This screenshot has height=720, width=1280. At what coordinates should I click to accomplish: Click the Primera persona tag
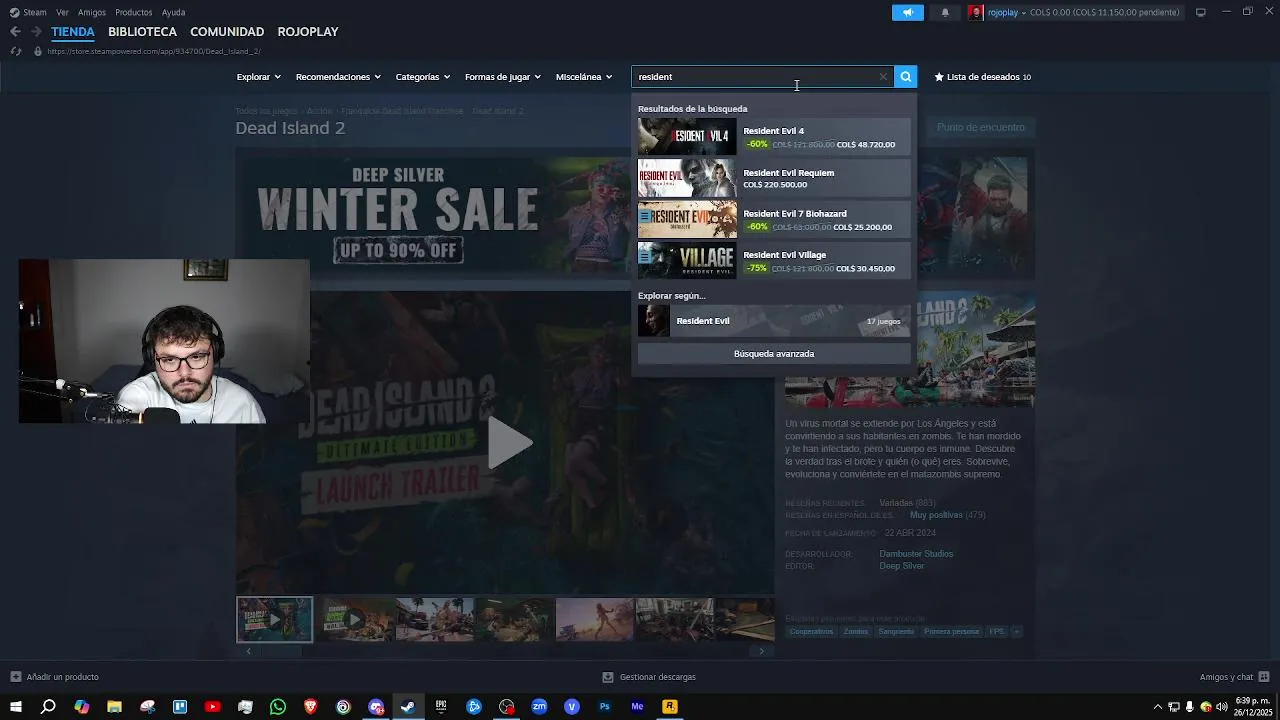click(x=952, y=632)
